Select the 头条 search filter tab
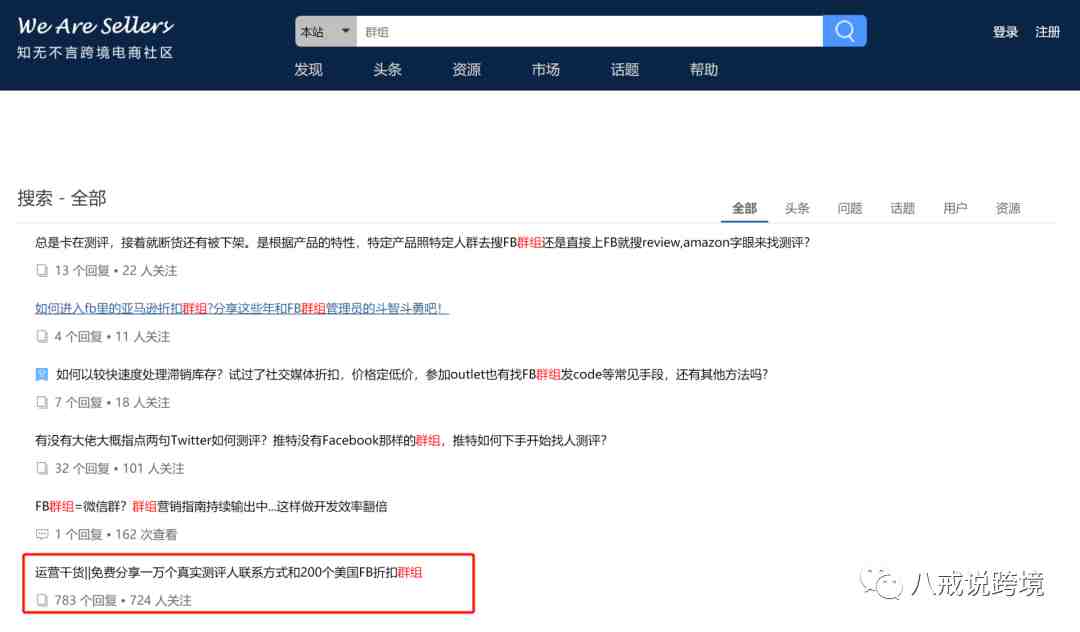The width and height of the screenshot is (1080, 632). (x=797, y=208)
